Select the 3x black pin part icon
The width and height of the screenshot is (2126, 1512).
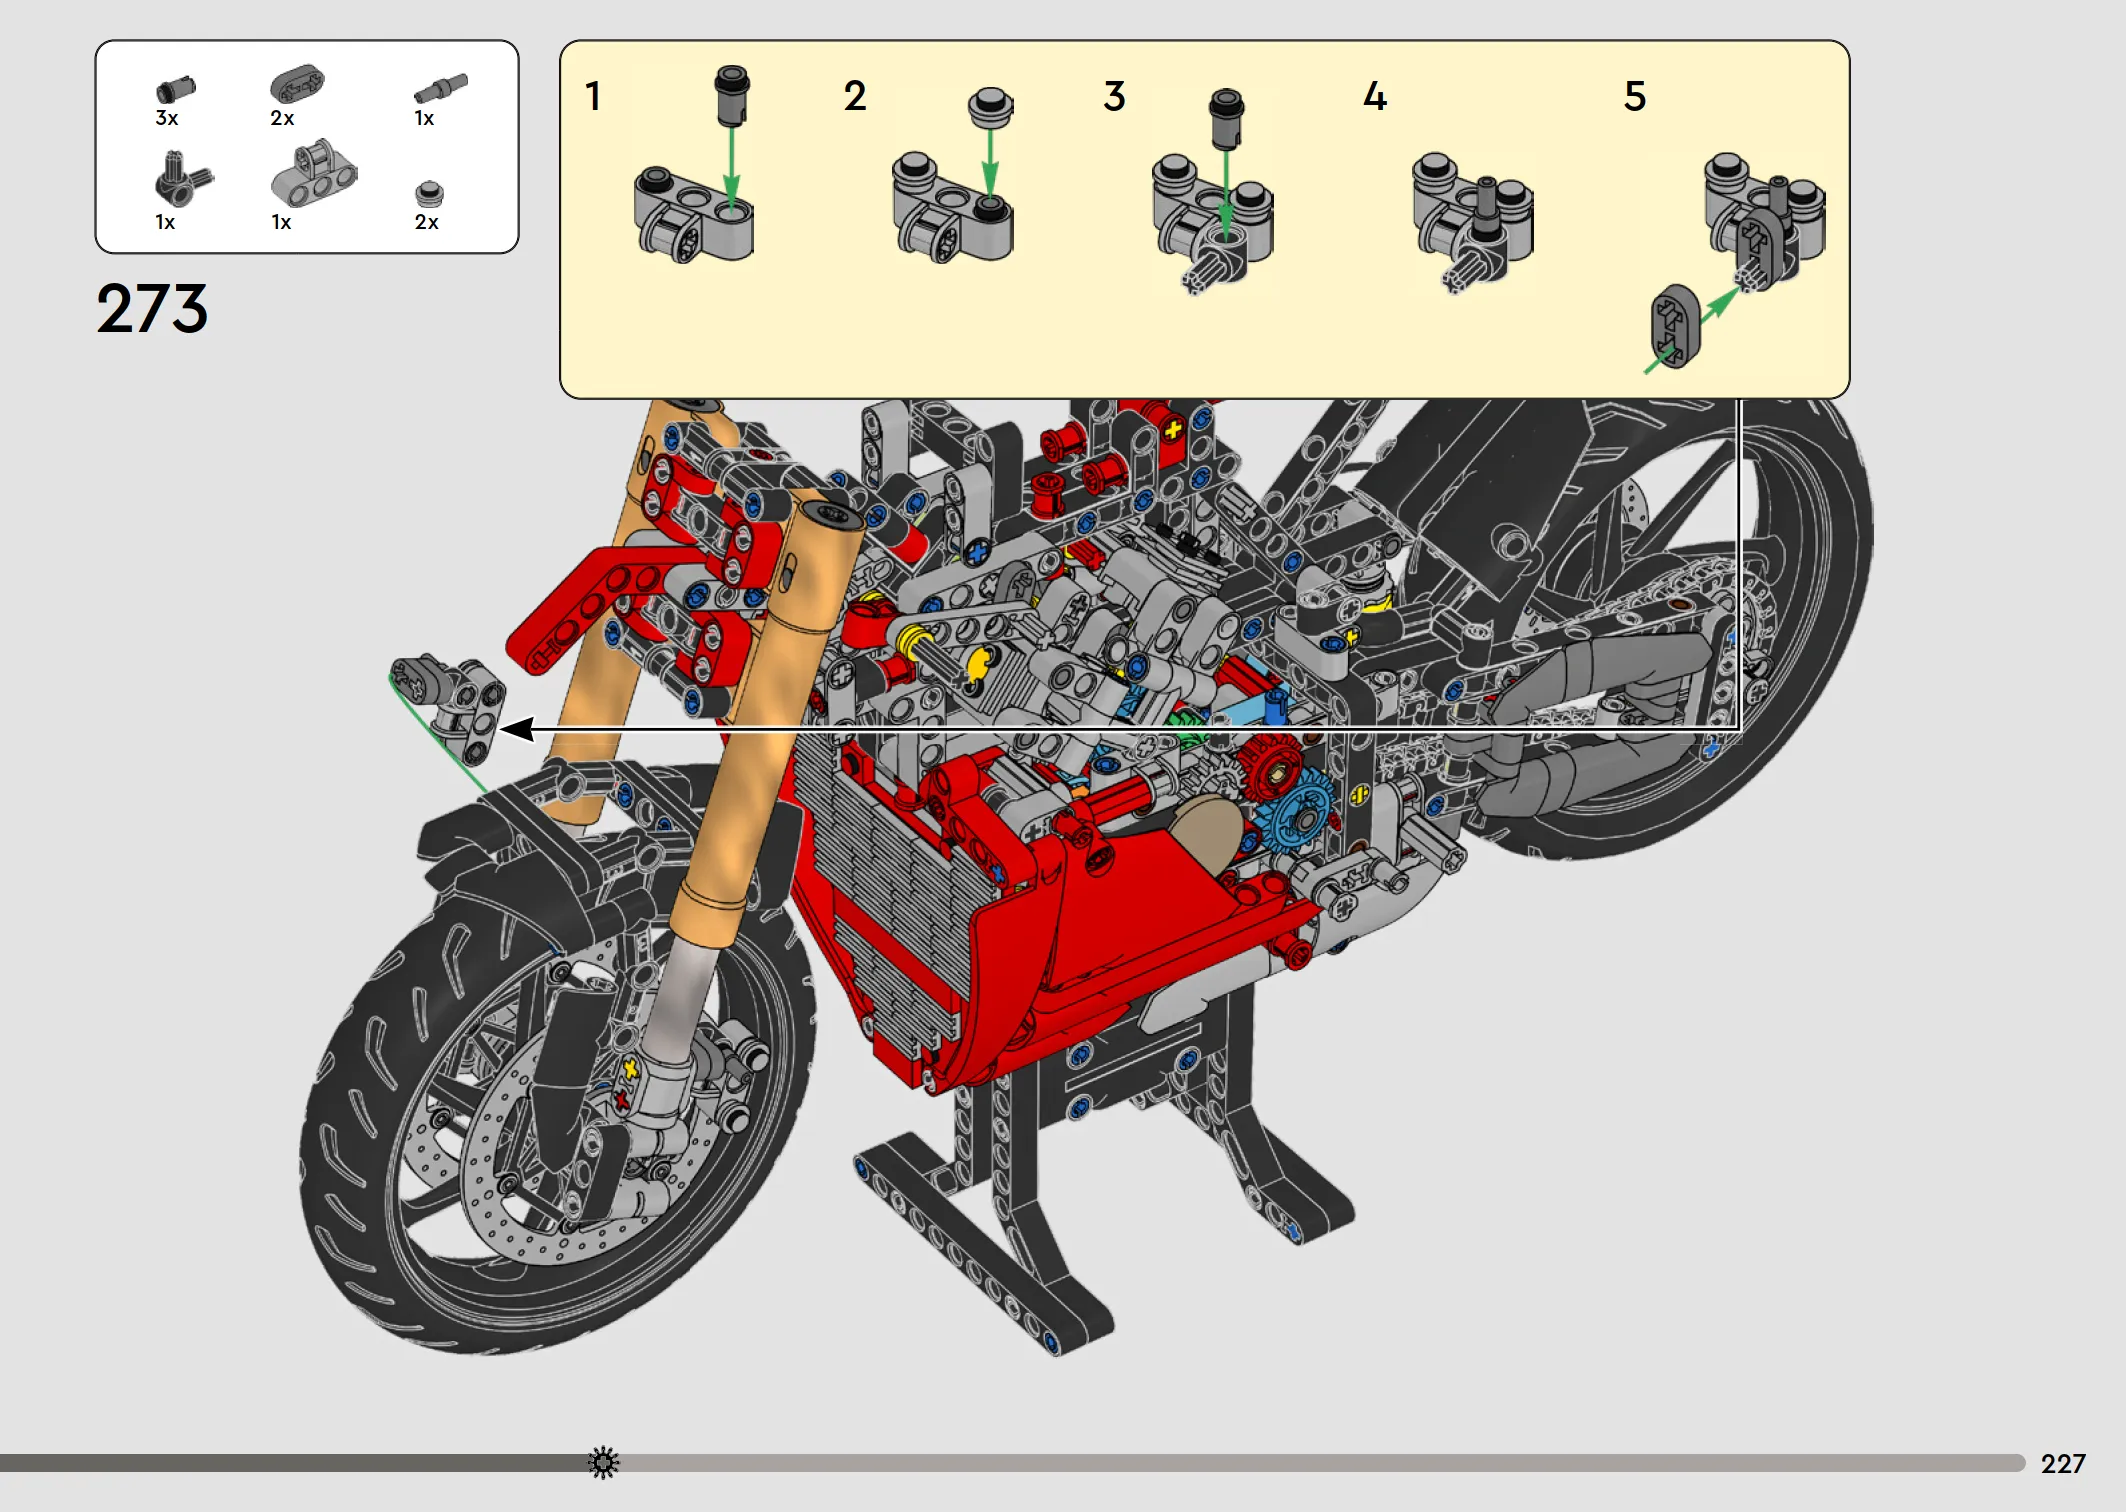[176, 90]
